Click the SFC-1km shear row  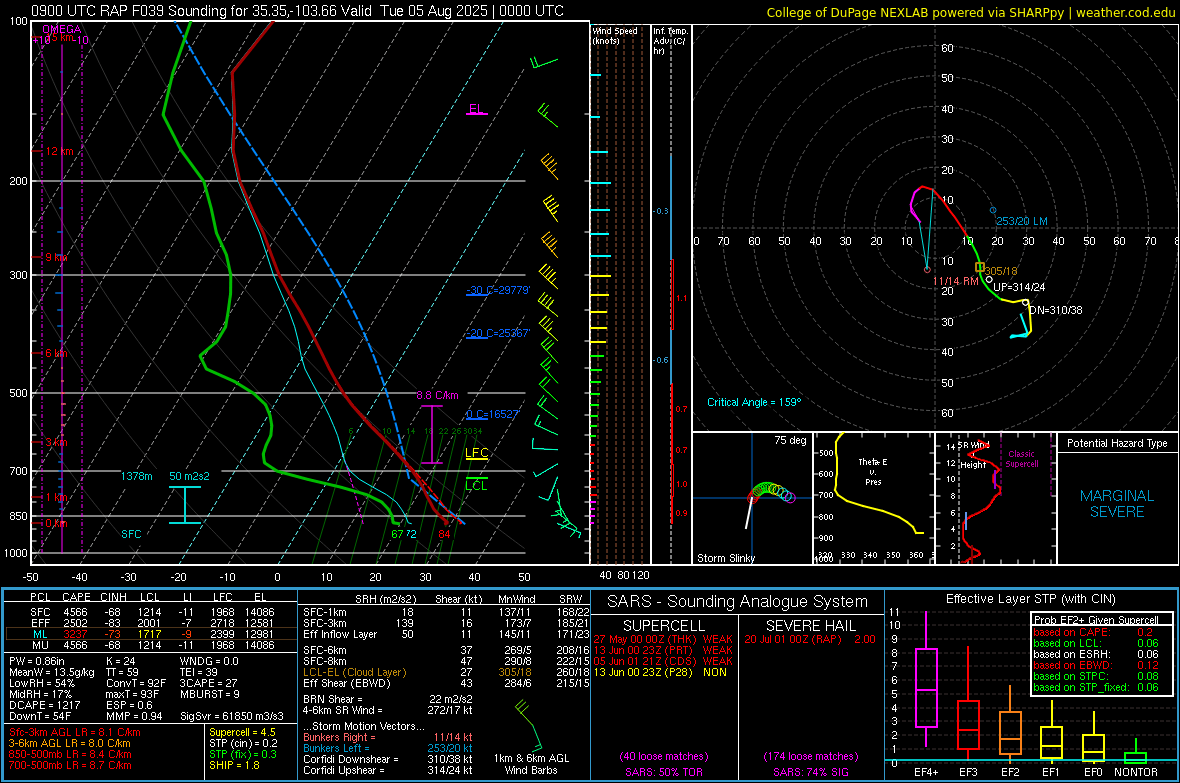tap(446, 612)
